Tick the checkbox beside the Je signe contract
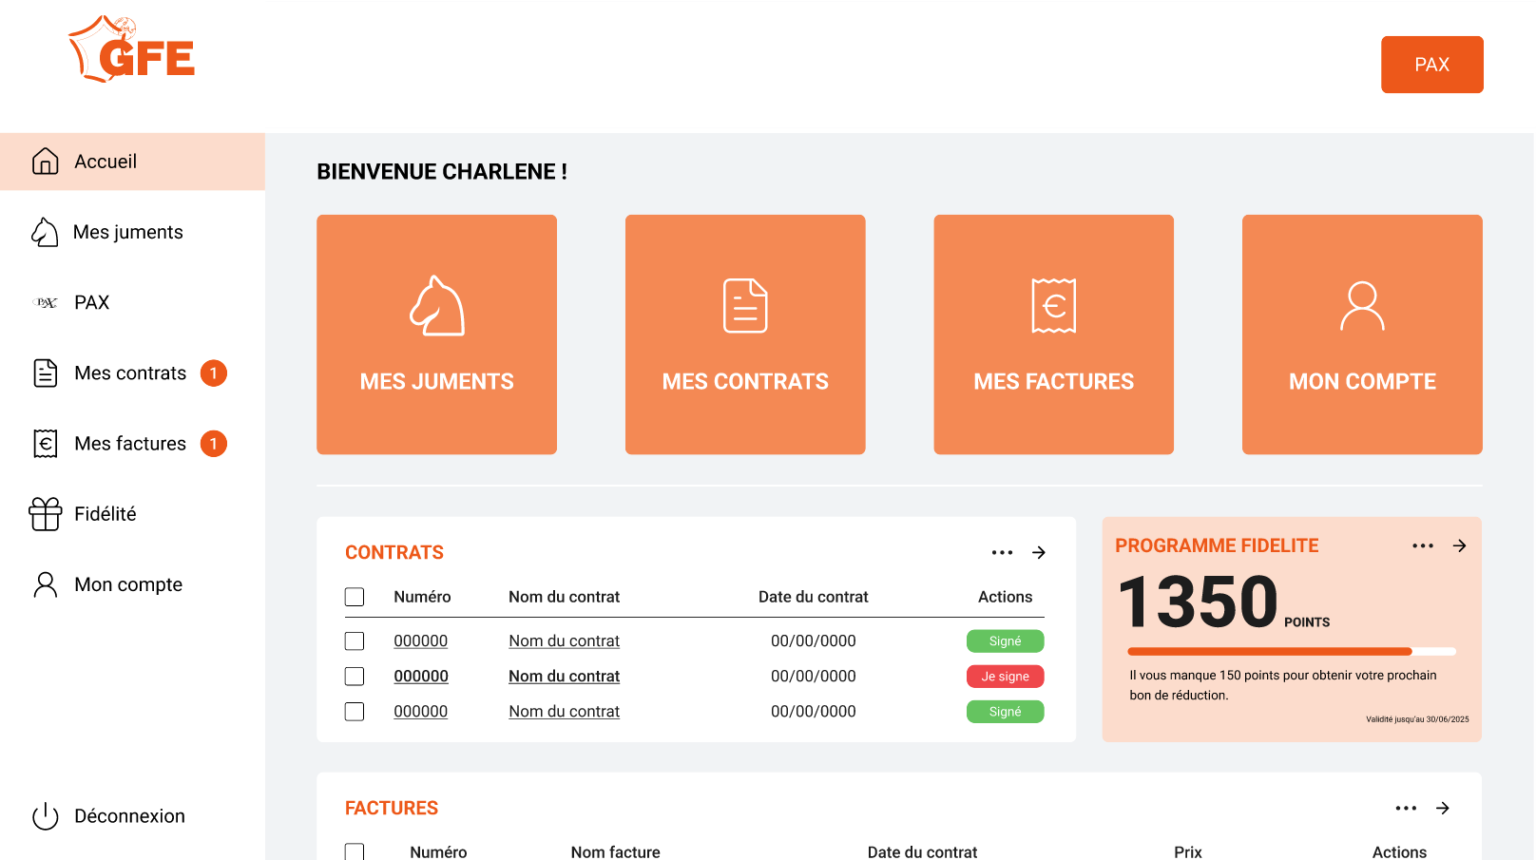Screen dimensions: 1536x860 [354, 677]
